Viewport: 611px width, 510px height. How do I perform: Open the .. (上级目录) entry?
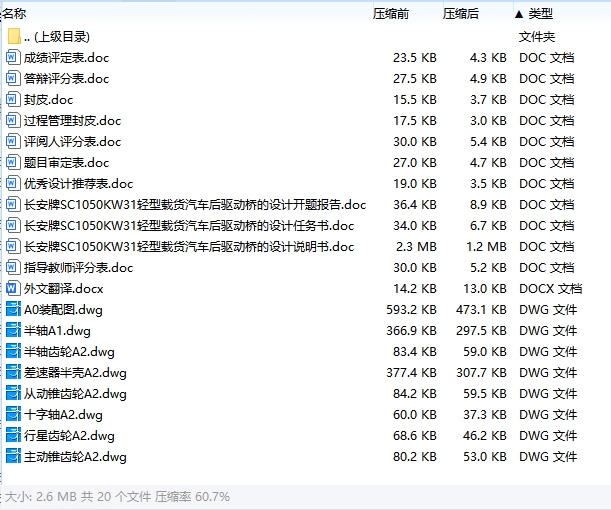tap(57, 37)
